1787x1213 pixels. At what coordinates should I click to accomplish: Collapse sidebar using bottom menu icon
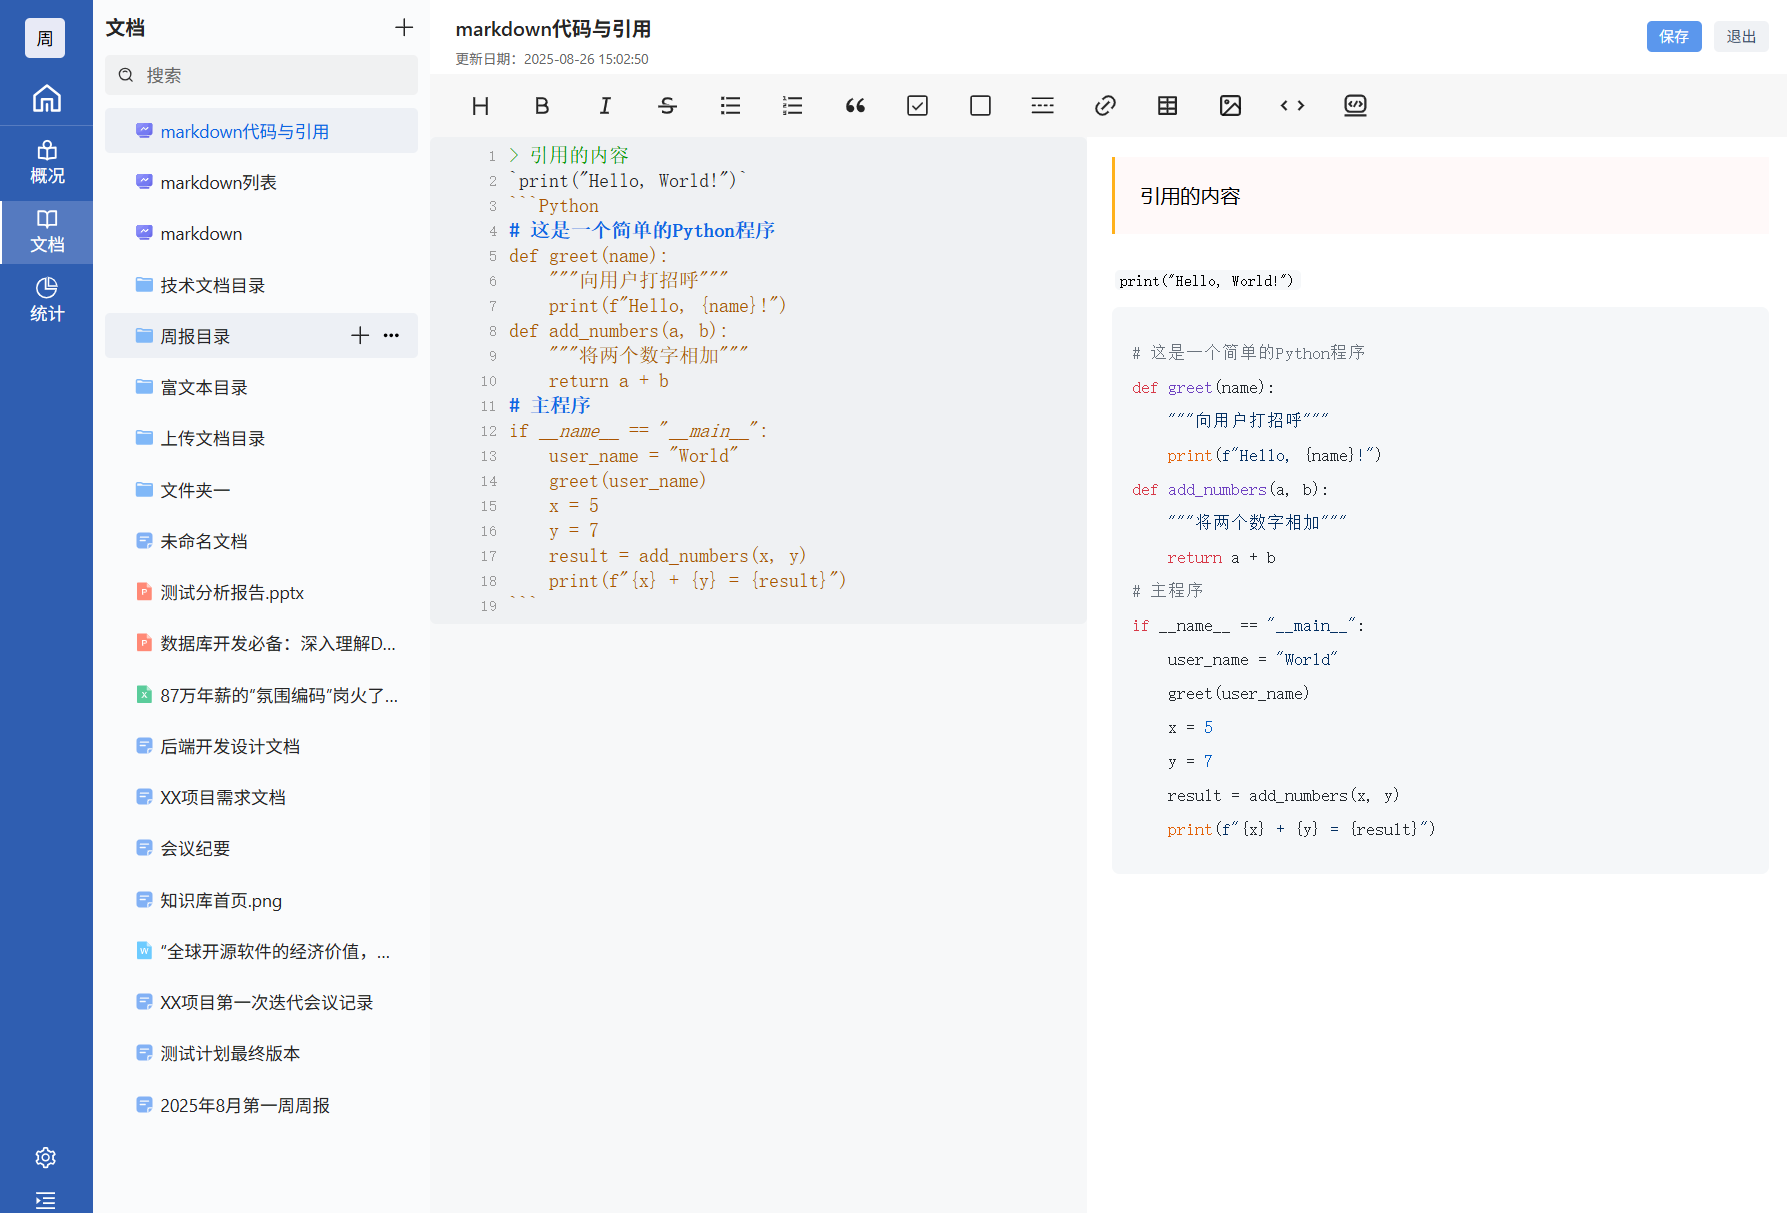pyautogui.click(x=46, y=1200)
